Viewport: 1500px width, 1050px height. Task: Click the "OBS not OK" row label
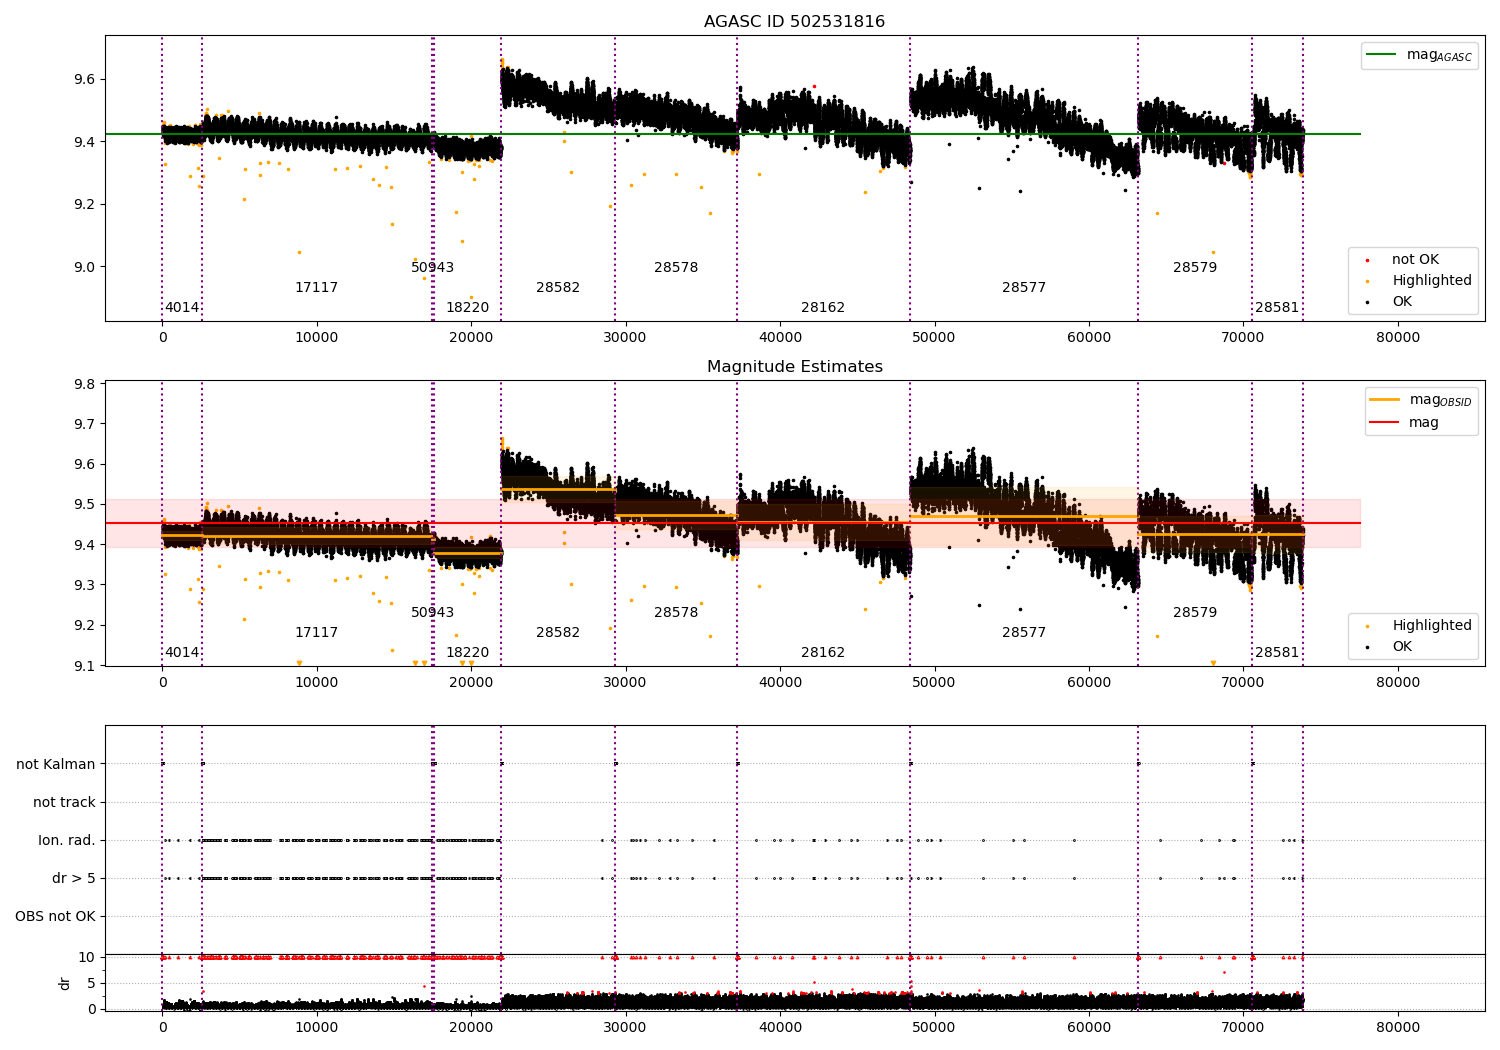click(55, 916)
